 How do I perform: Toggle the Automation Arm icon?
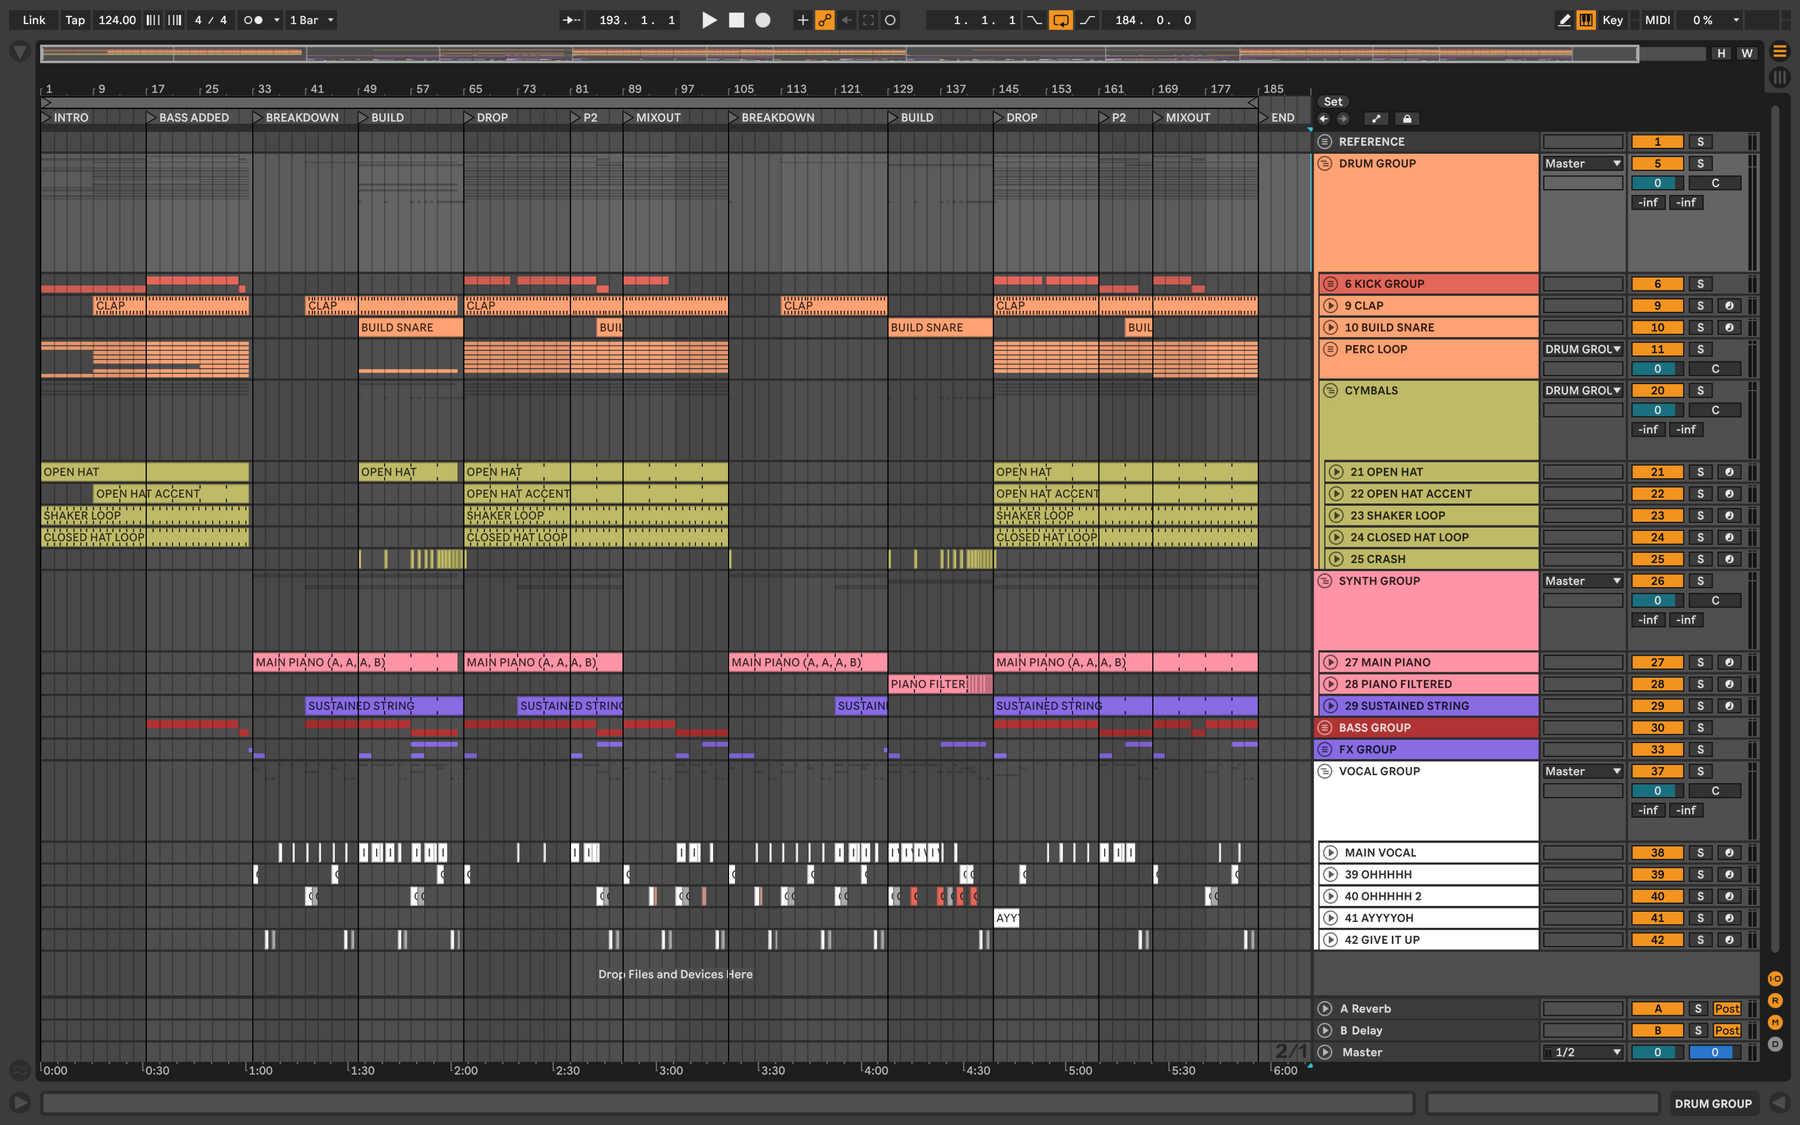click(825, 20)
